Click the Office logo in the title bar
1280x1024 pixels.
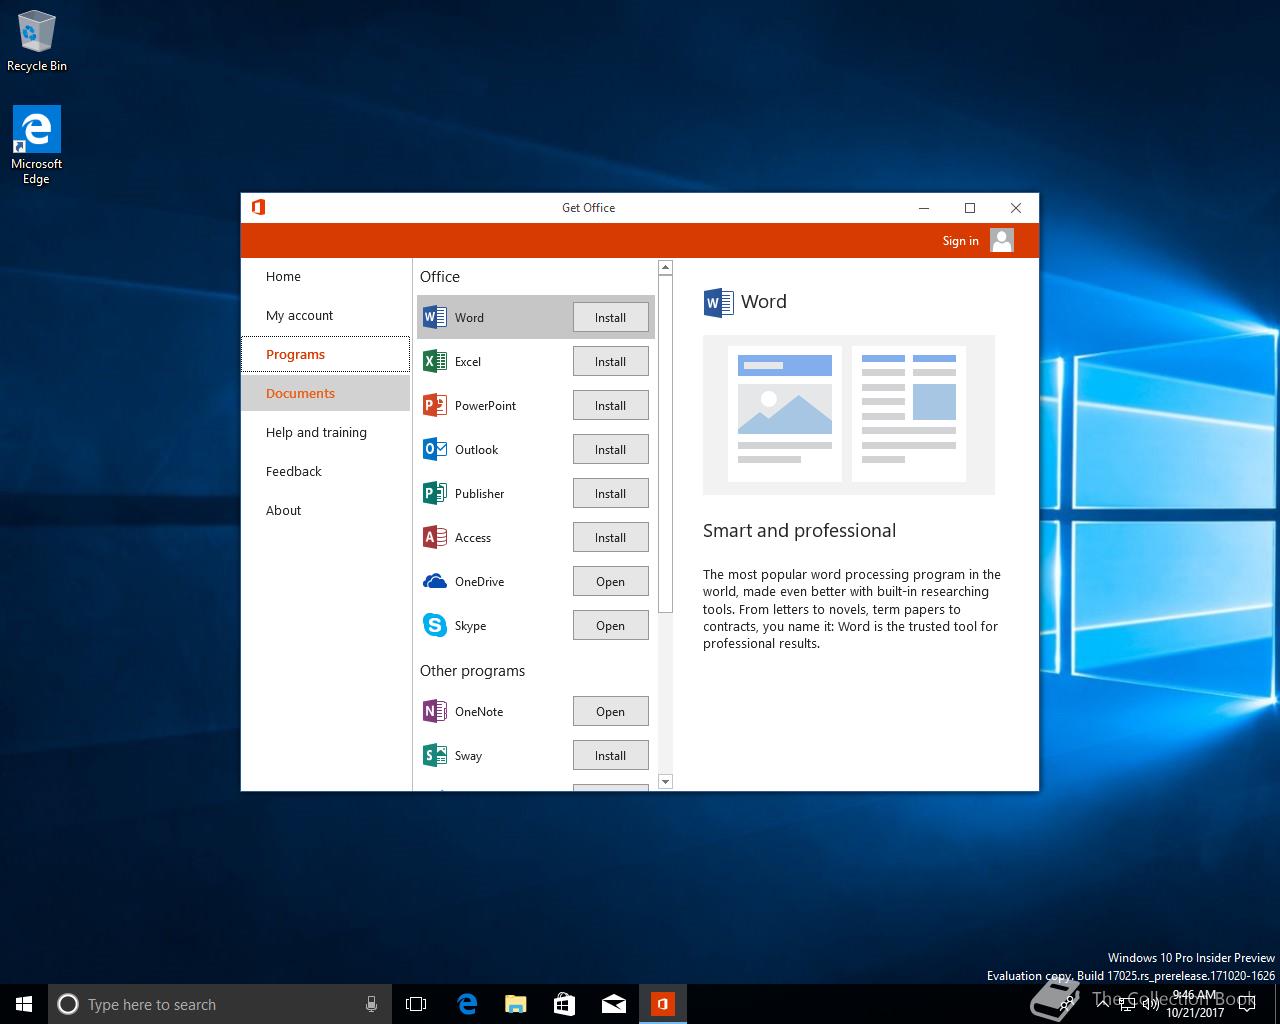pos(258,207)
